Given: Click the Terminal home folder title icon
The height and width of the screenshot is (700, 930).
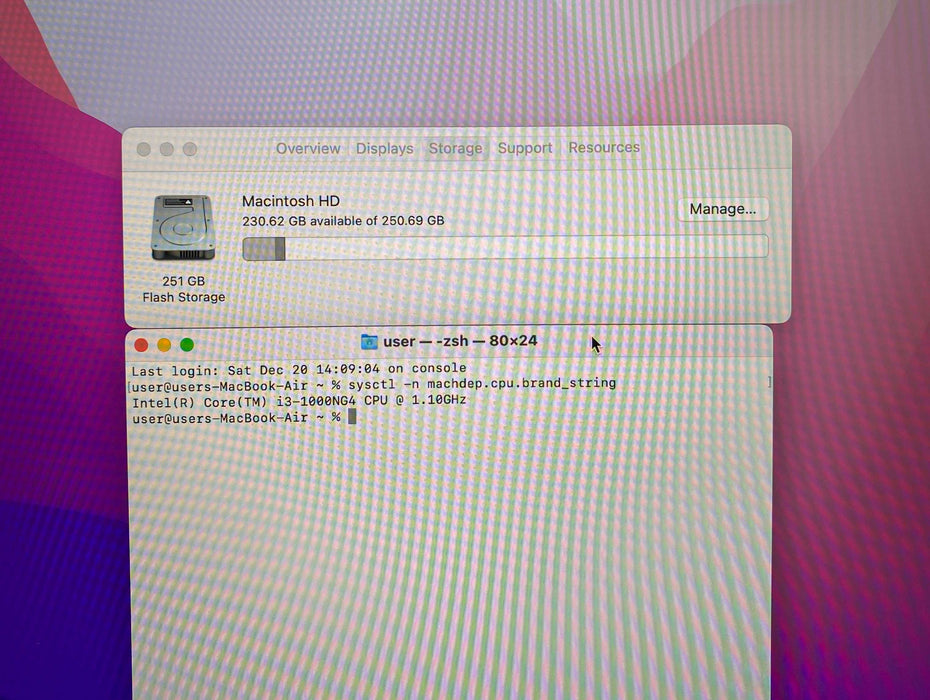Looking at the screenshot, I should [x=369, y=342].
